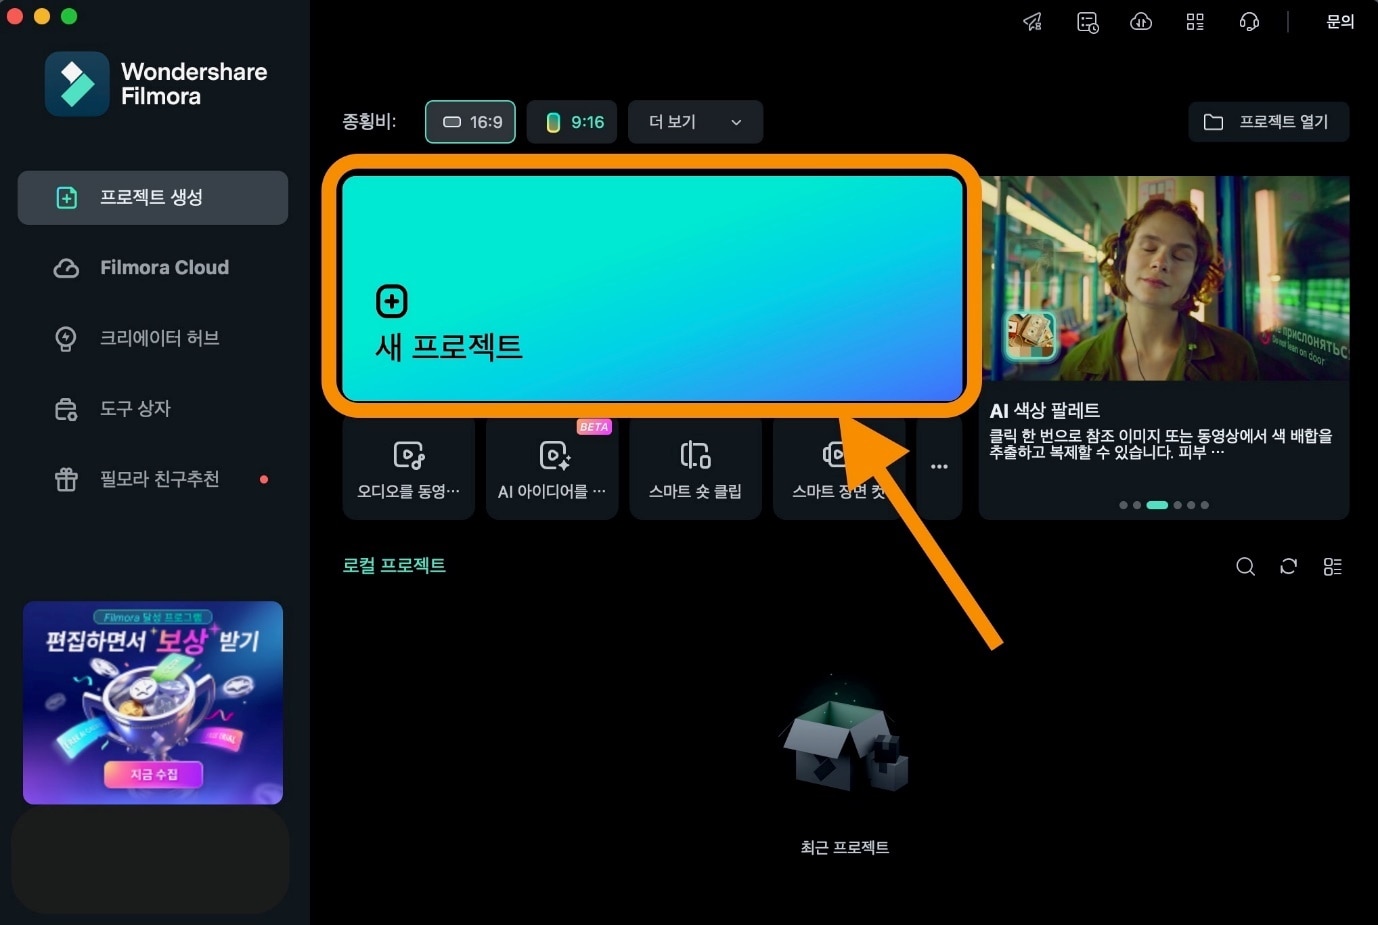Search local projects with magnifier icon

click(1245, 567)
